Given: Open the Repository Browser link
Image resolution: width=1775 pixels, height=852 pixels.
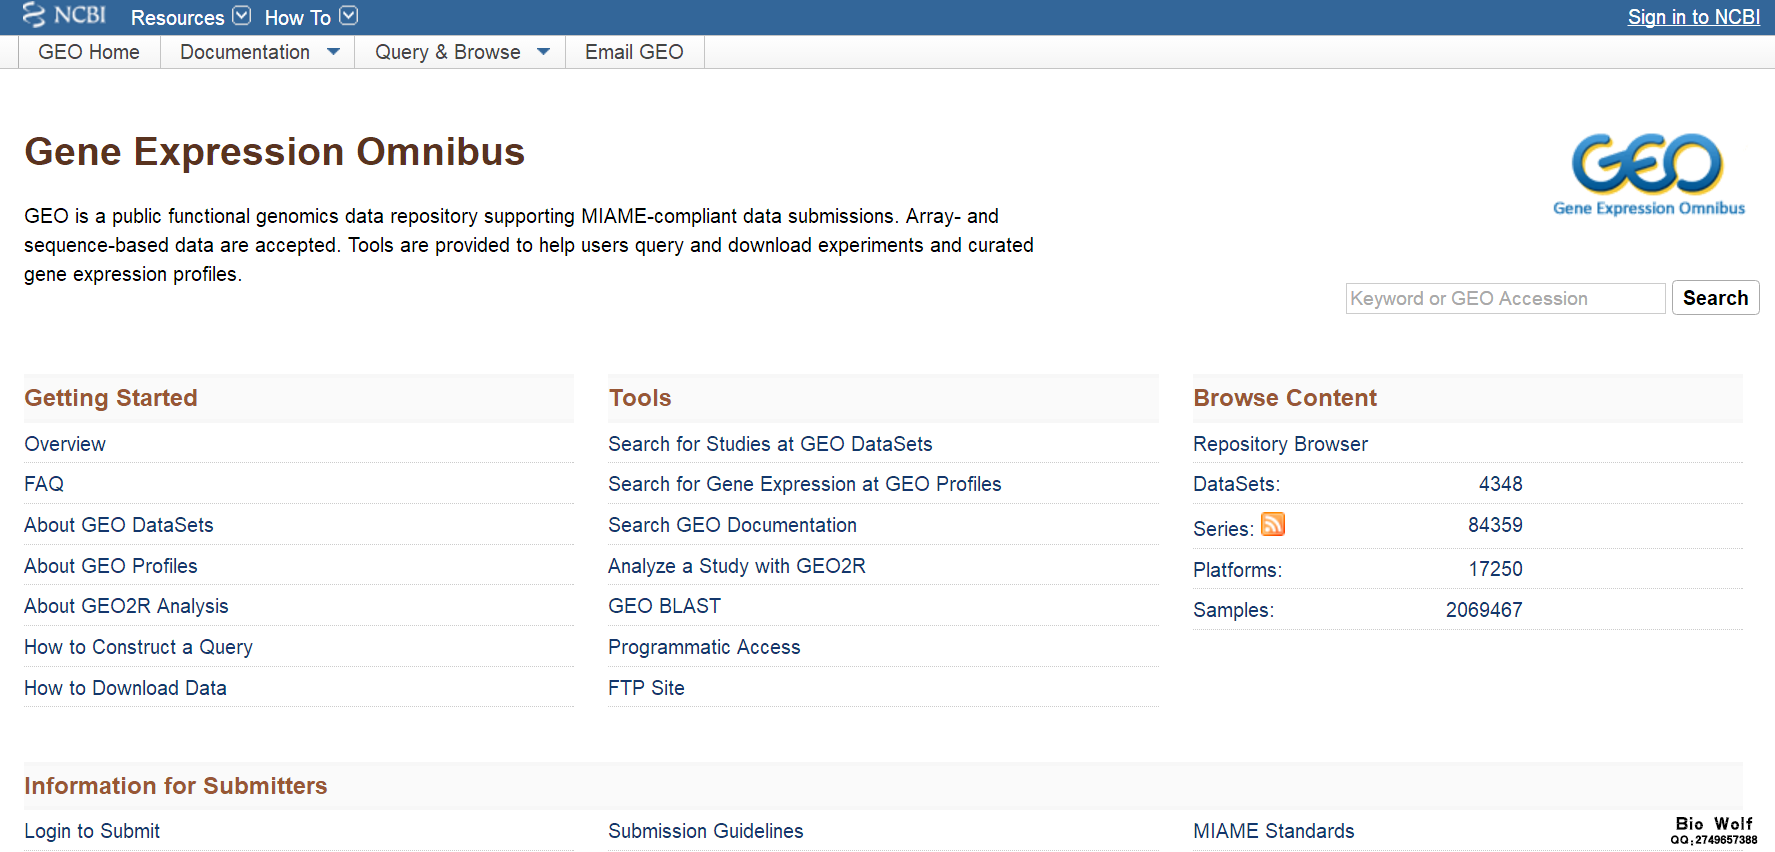Looking at the screenshot, I should click(x=1280, y=444).
